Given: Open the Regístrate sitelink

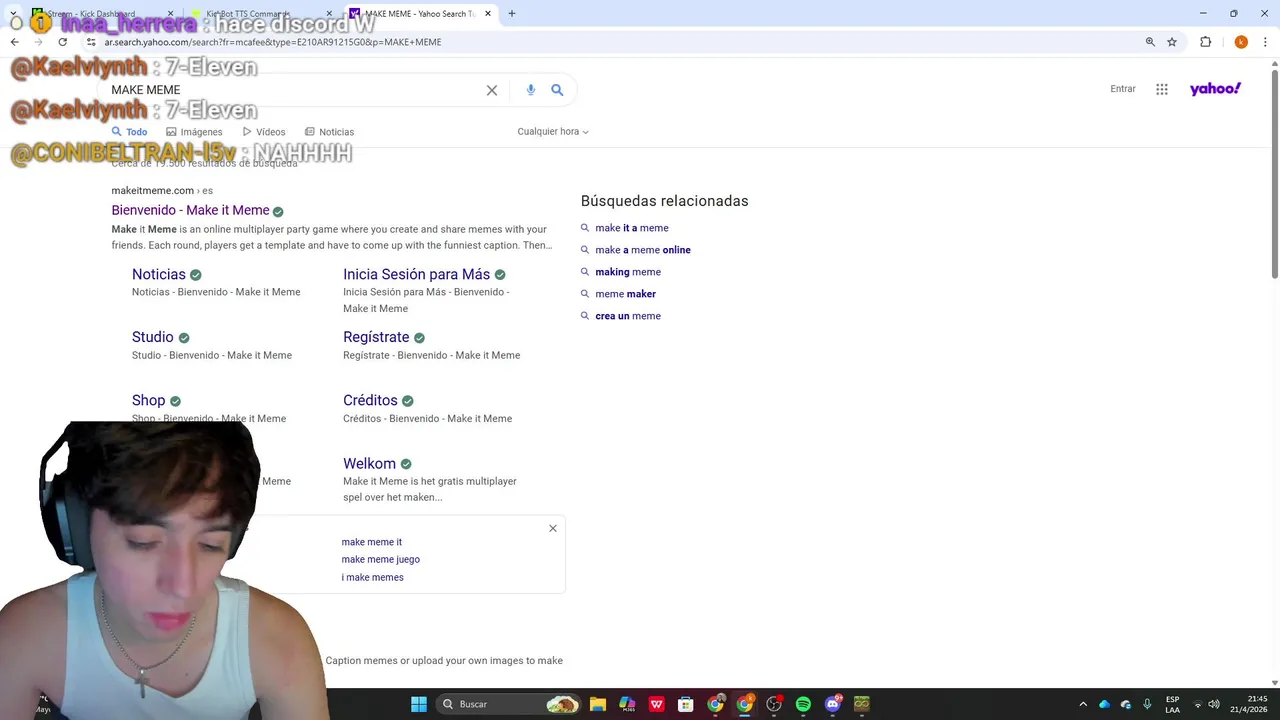Looking at the screenshot, I should click(x=376, y=337).
